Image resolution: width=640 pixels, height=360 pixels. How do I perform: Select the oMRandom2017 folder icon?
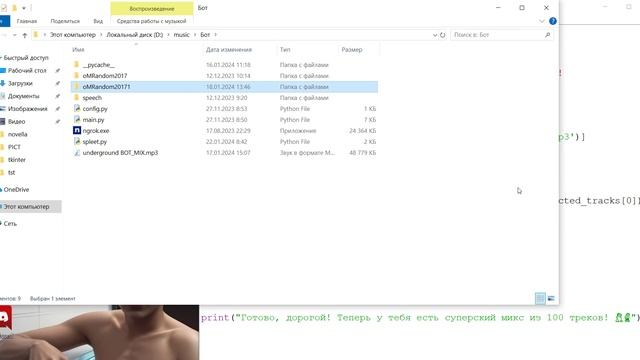click(76, 76)
